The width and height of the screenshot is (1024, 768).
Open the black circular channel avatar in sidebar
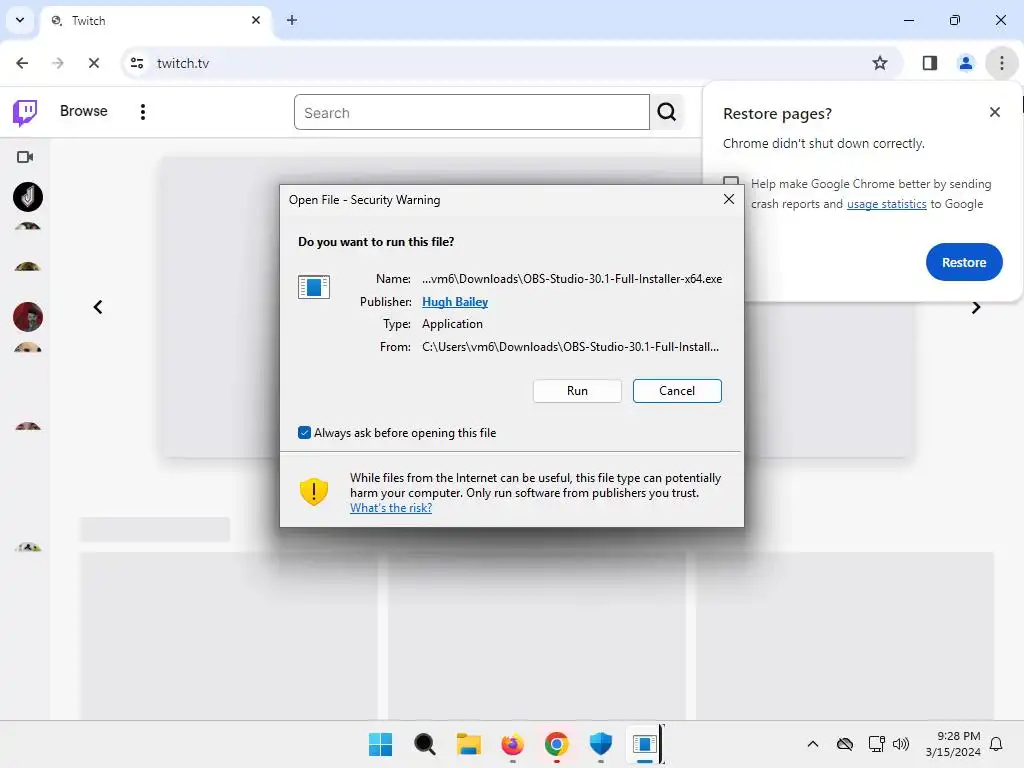(28, 197)
